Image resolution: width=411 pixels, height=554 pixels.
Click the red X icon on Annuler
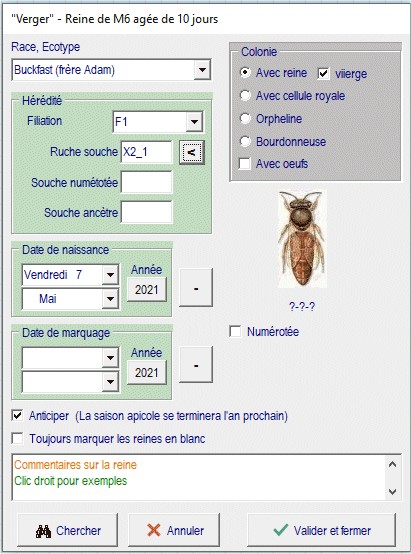154,530
